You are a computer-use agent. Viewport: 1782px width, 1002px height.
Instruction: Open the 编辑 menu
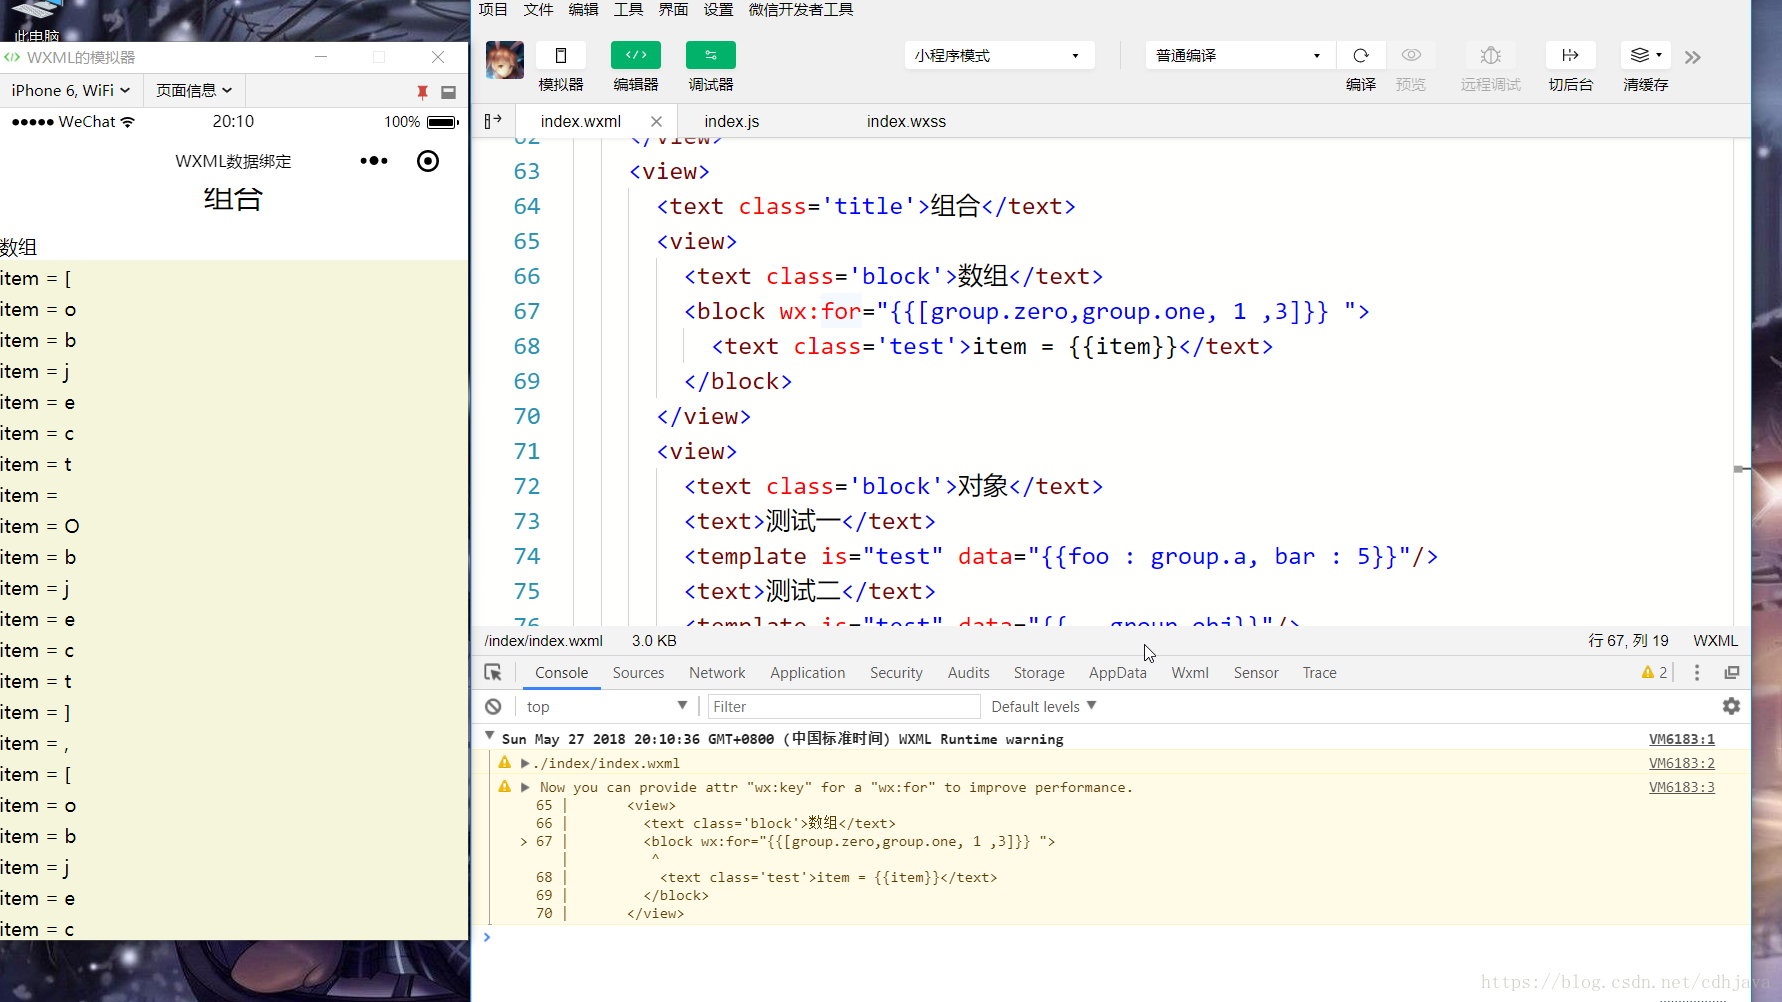(x=583, y=10)
